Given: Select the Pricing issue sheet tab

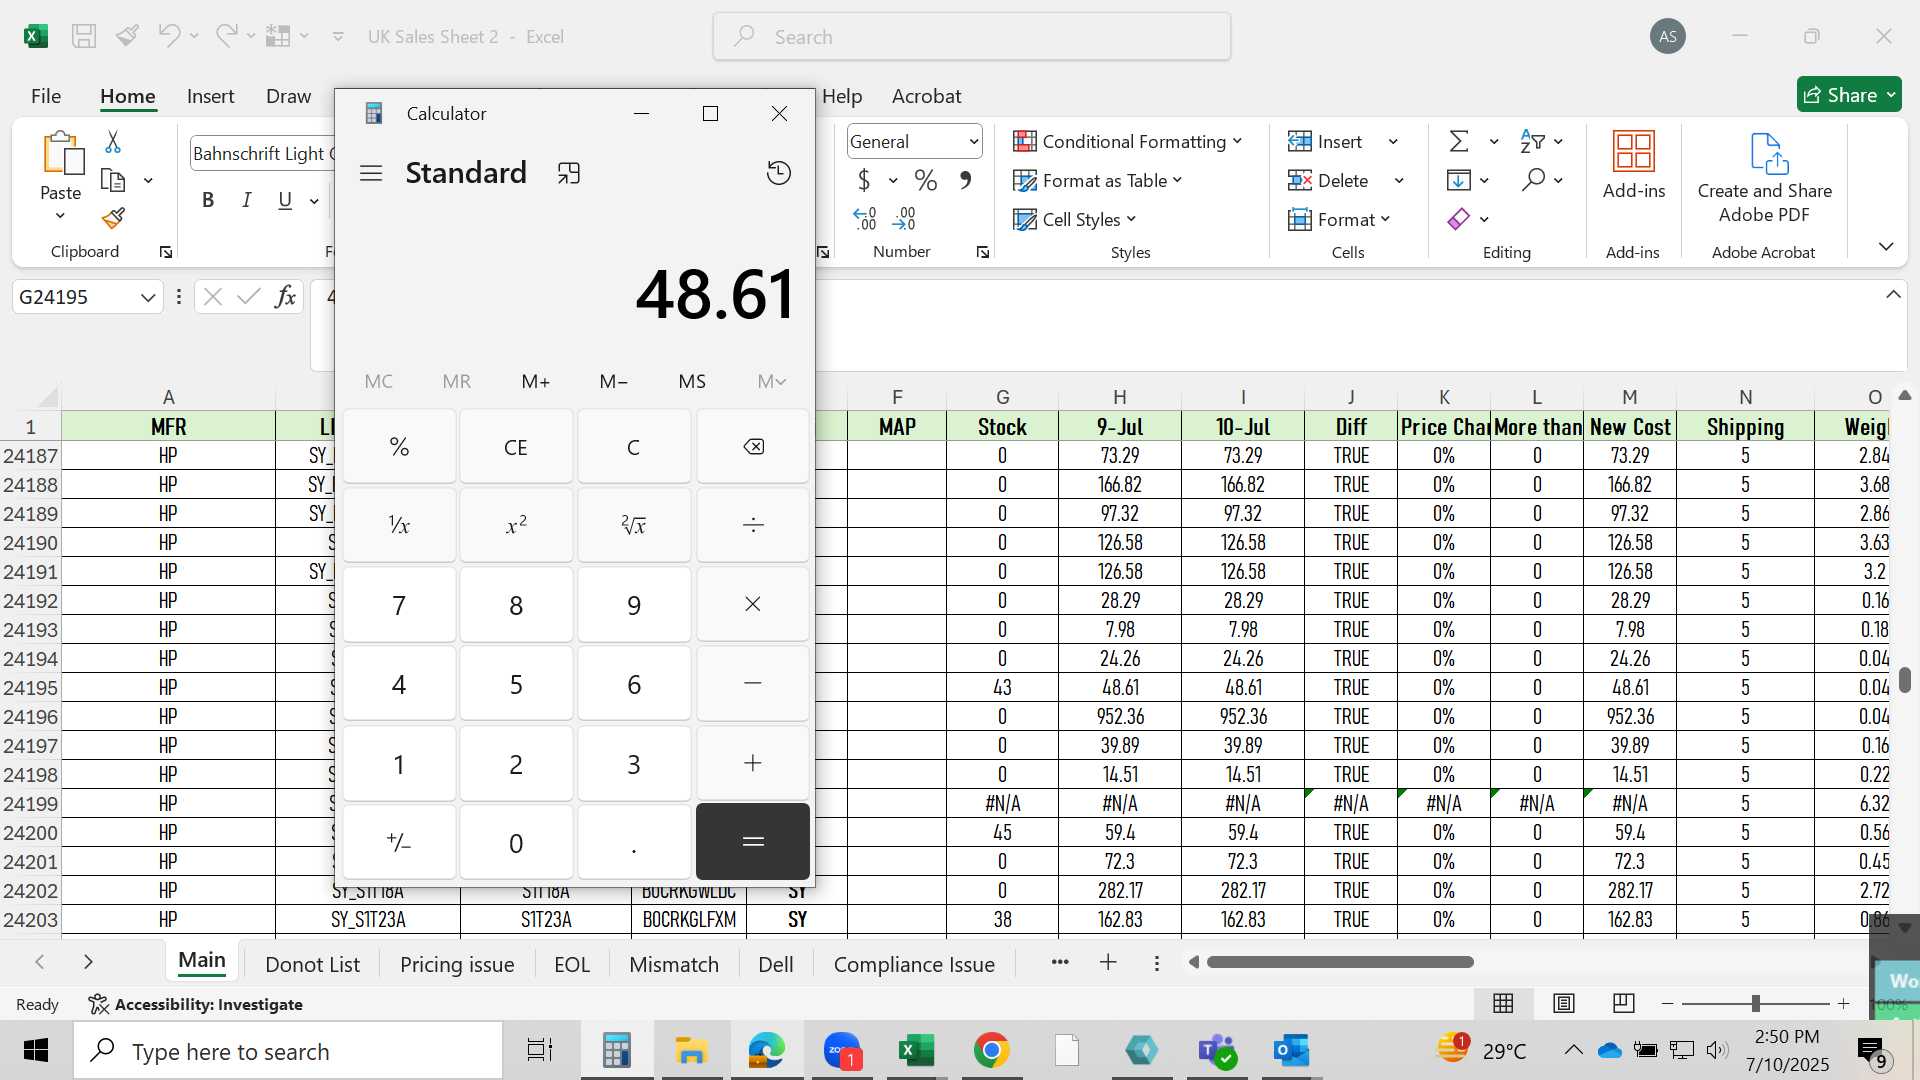Looking at the screenshot, I should click(457, 964).
